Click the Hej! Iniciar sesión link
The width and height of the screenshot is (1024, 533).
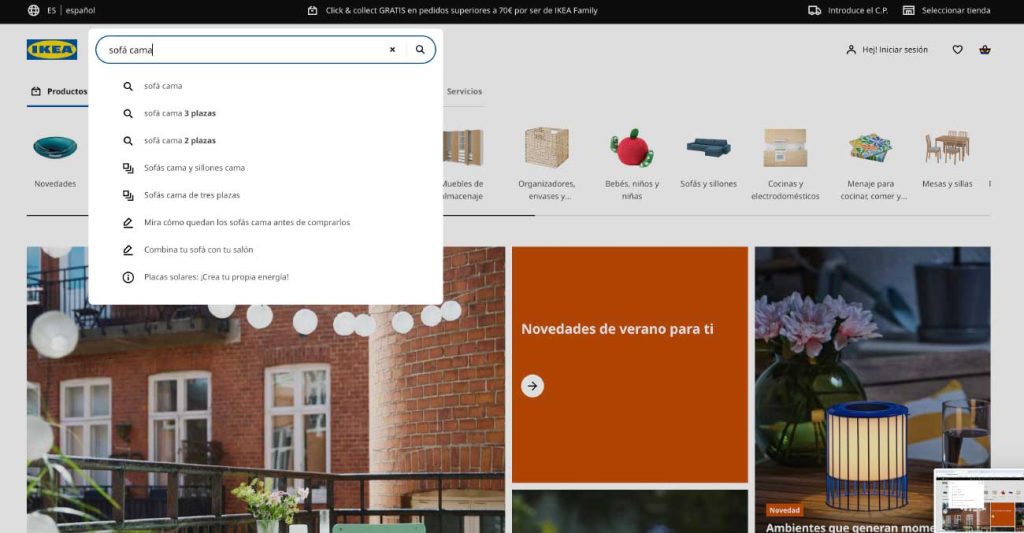click(x=887, y=50)
